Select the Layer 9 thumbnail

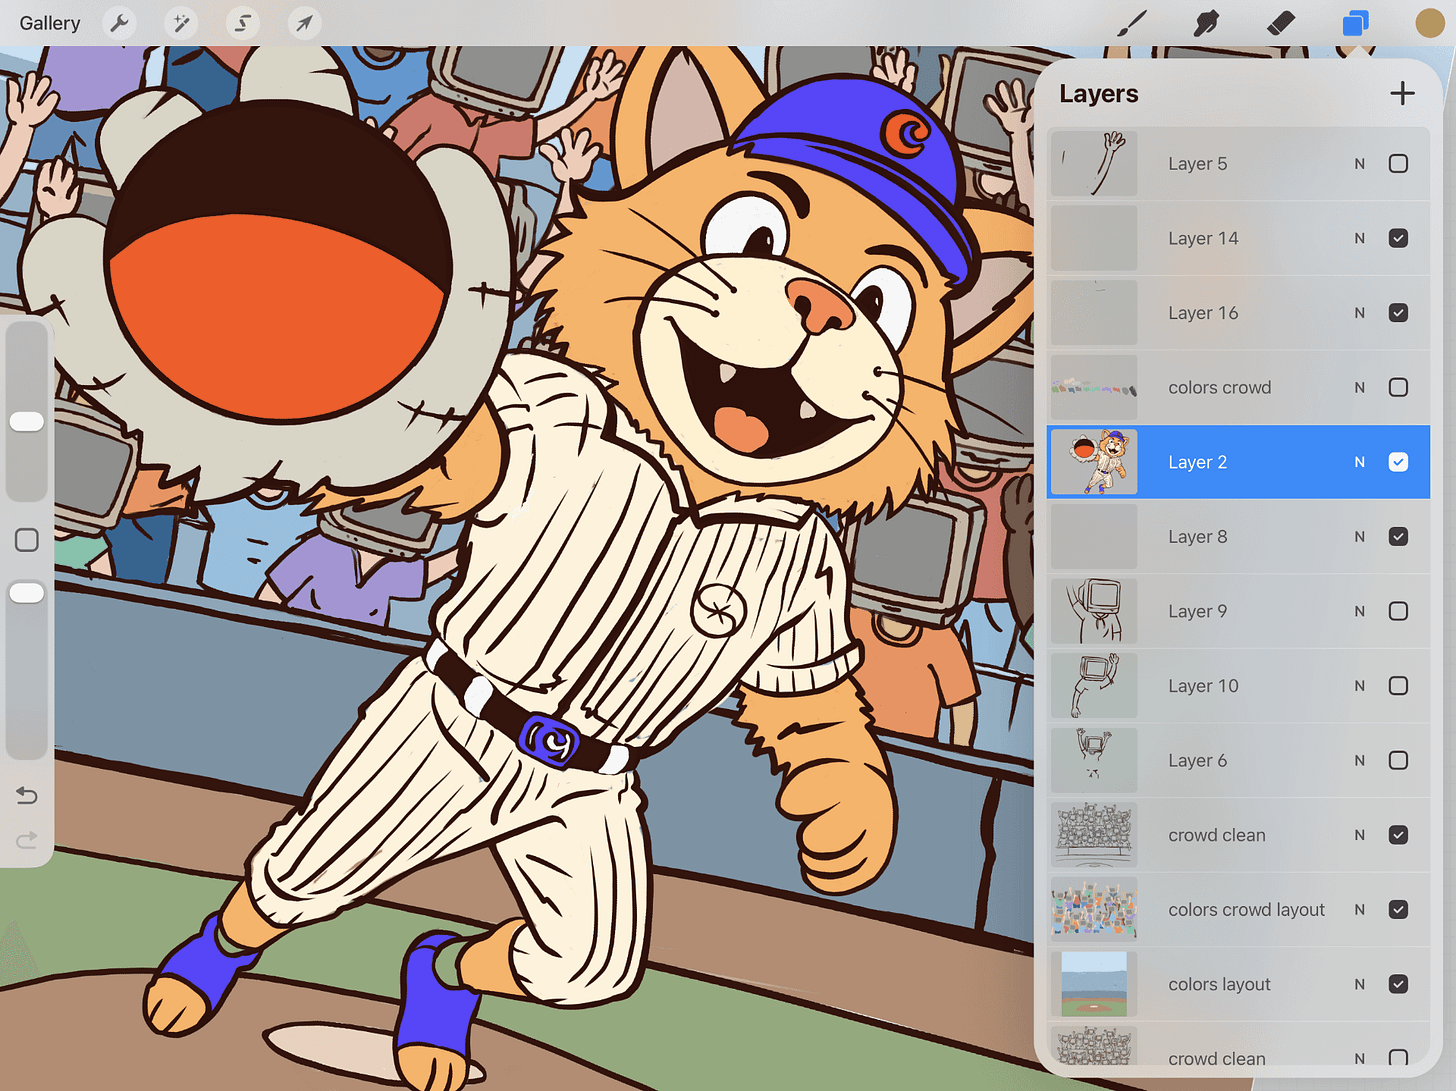pyautogui.click(x=1094, y=611)
